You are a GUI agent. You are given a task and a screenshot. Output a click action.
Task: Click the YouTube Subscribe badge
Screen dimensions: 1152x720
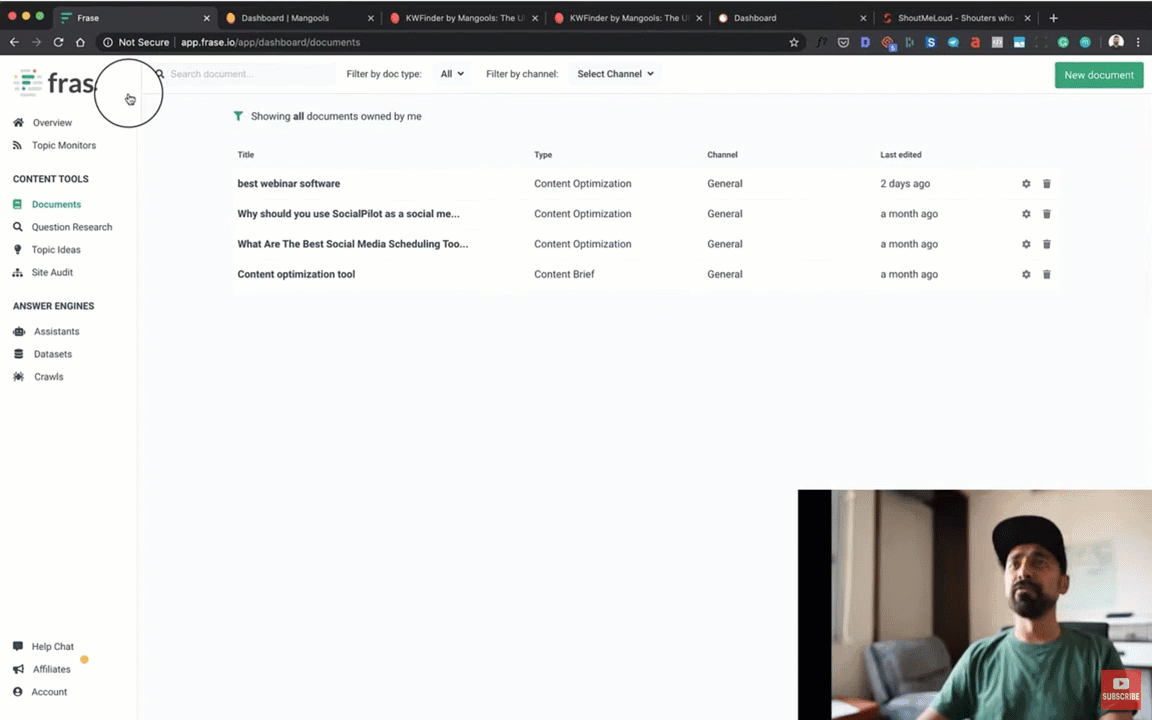1120,690
